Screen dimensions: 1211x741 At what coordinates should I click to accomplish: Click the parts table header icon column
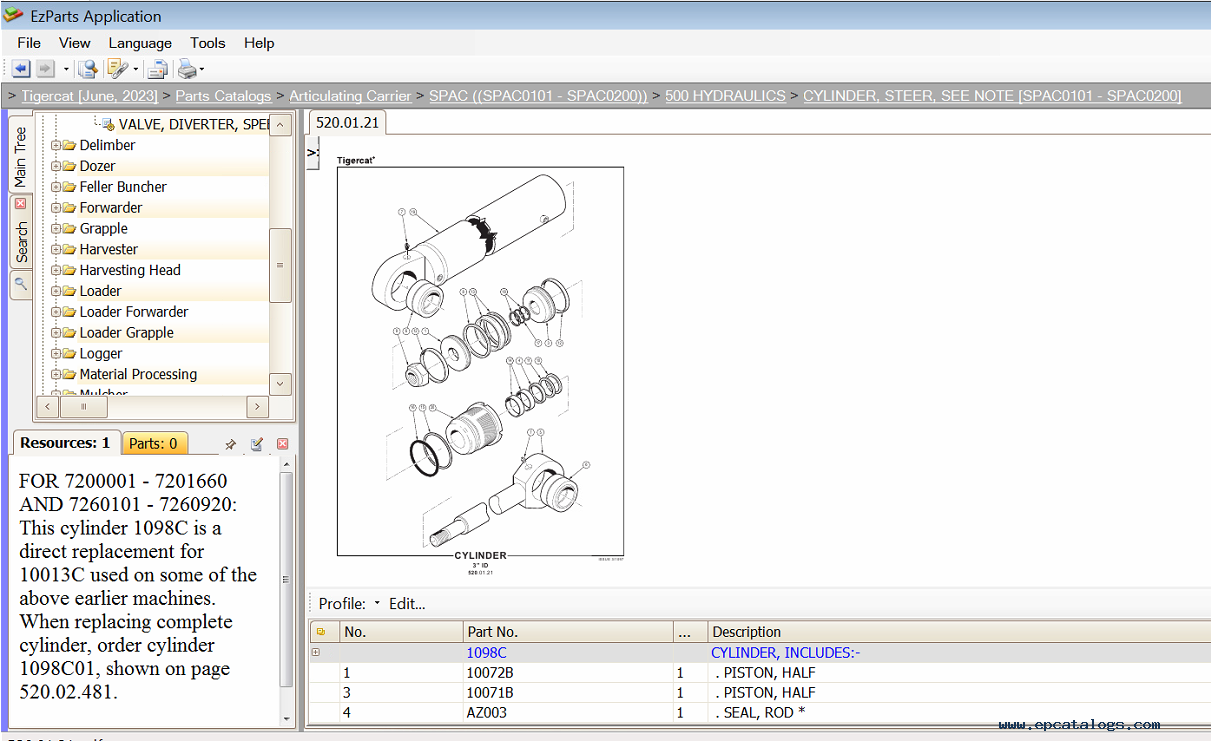(x=323, y=632)
